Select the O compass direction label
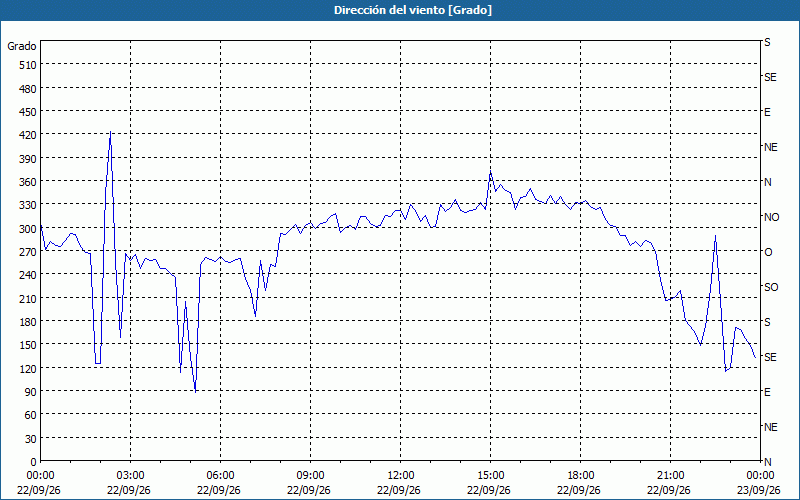 pos(768,252)
